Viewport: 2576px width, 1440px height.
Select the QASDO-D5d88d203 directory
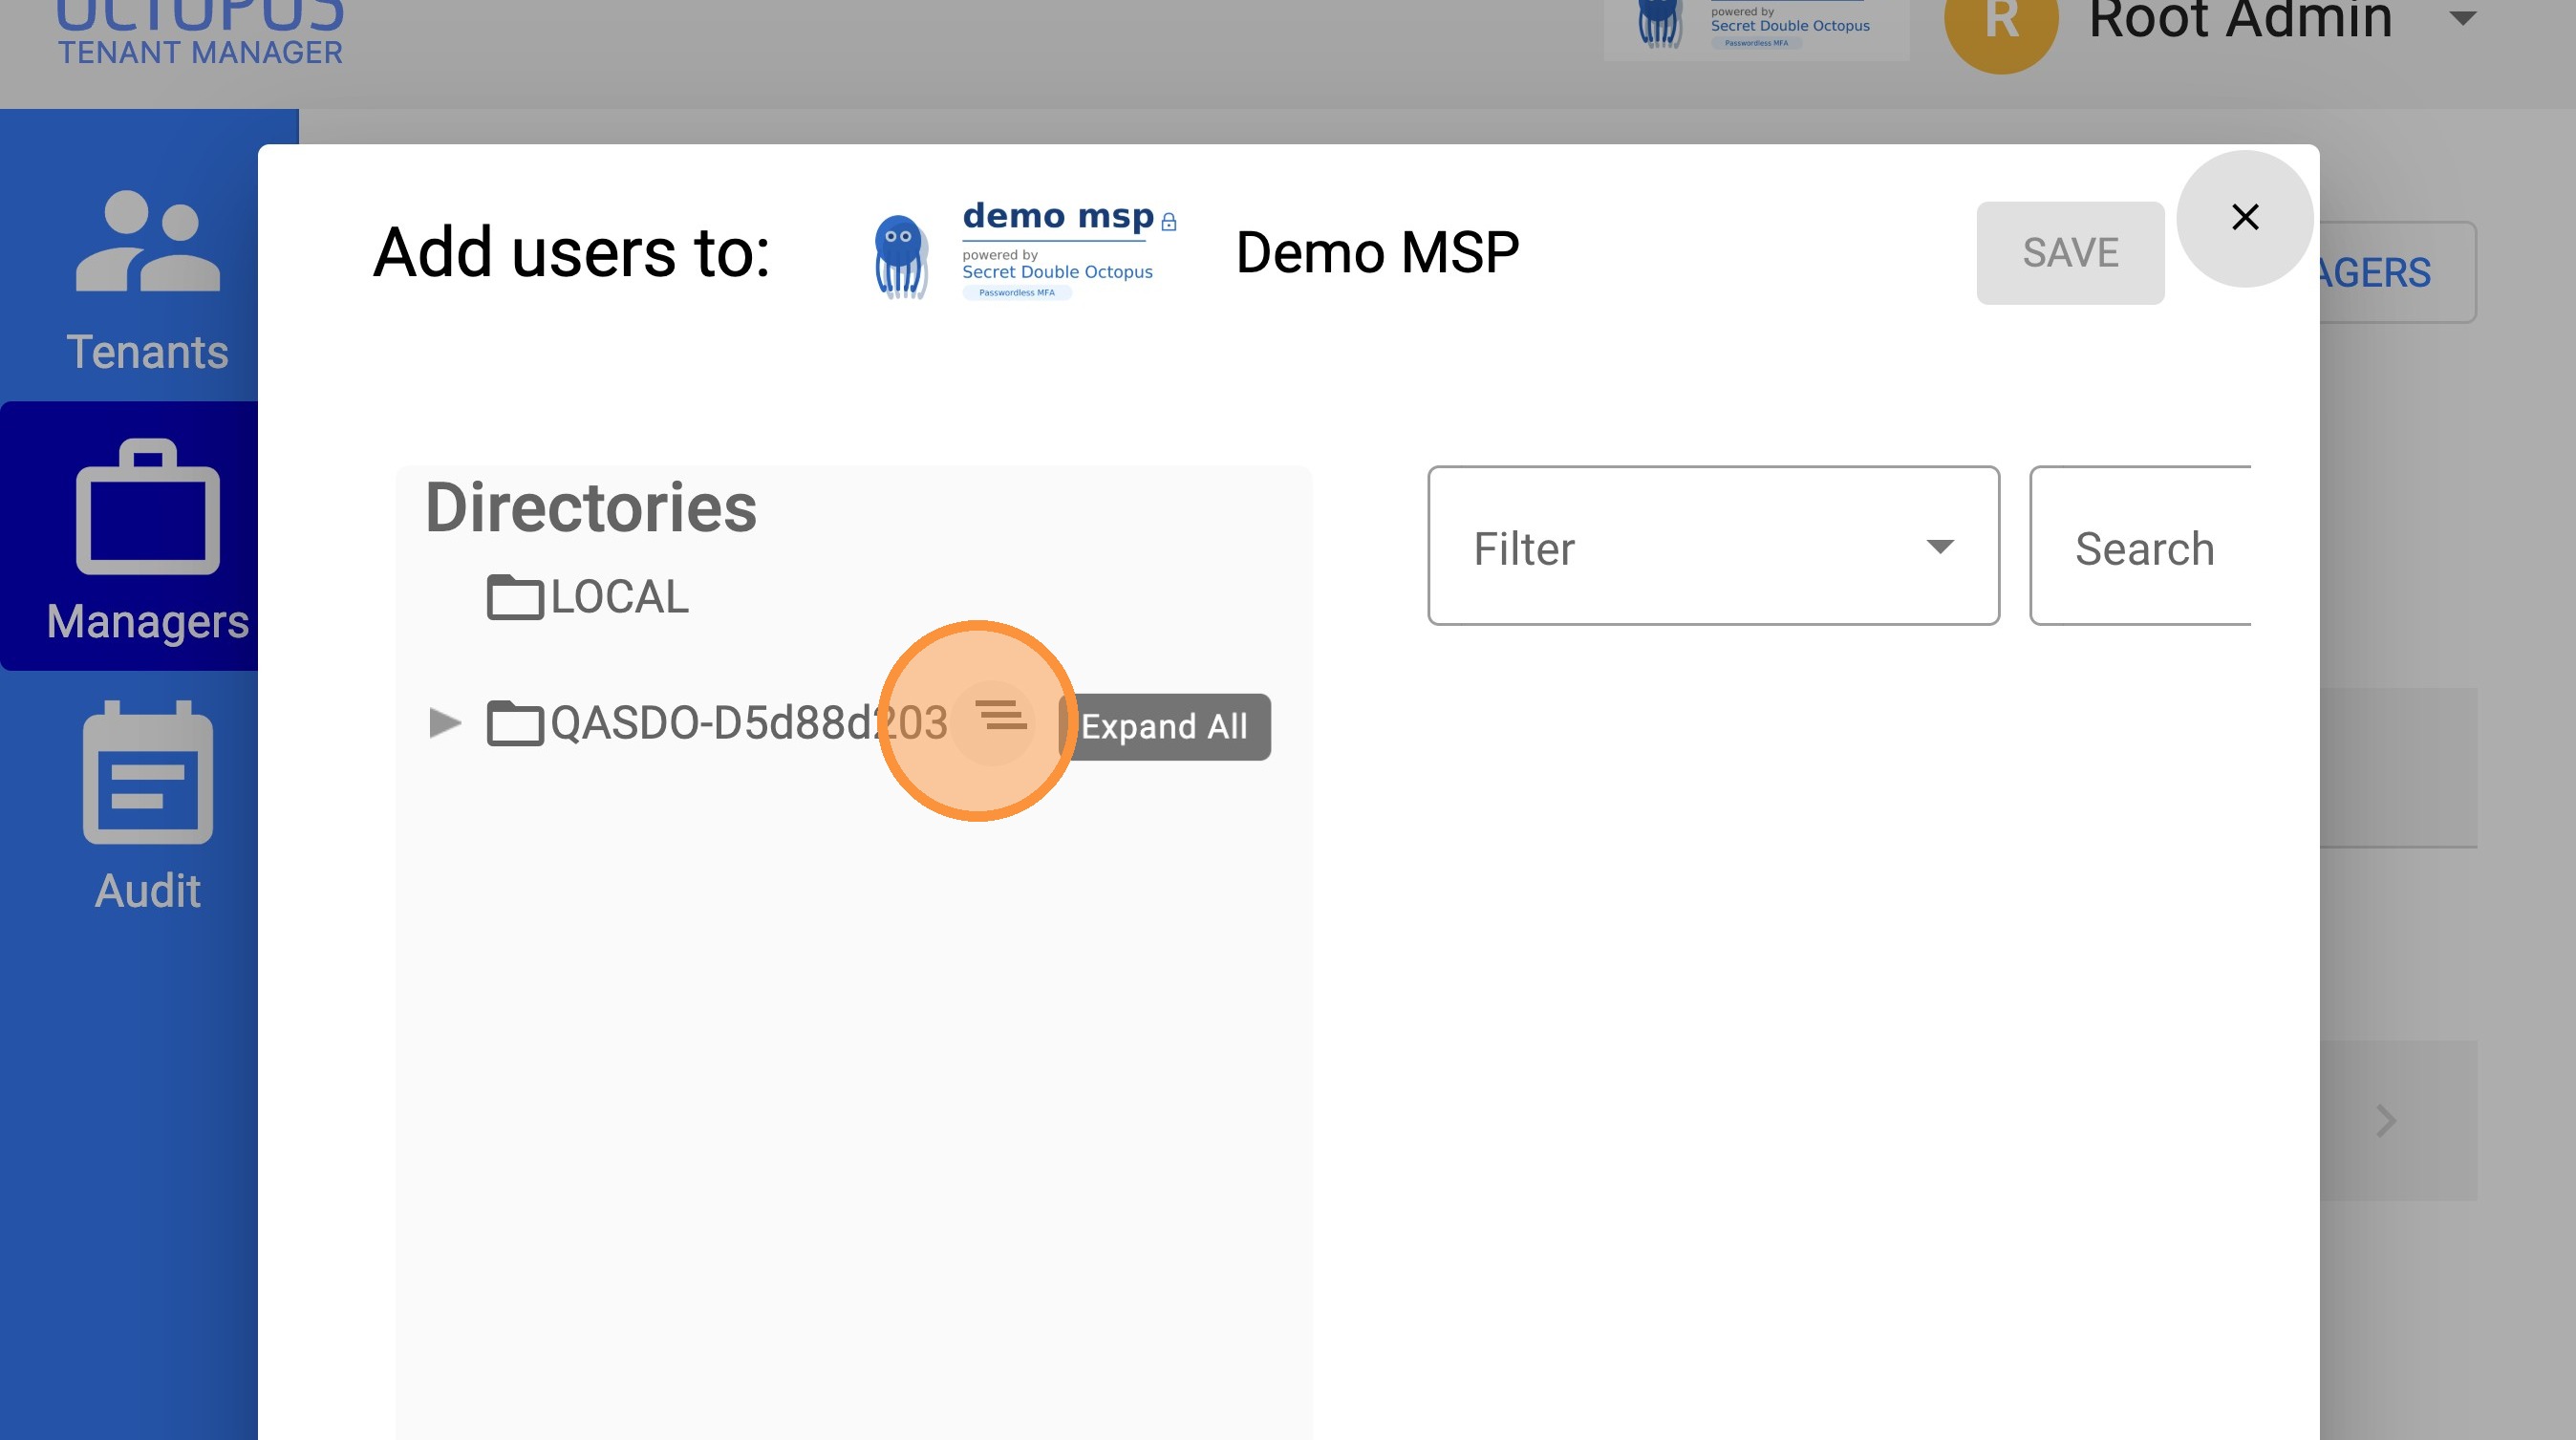(x=717, y=722)
